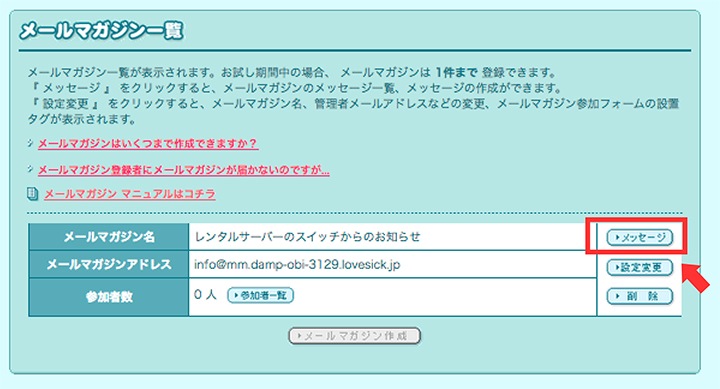Open link メールマガジンはいくつまで作成できますか？
Screen dimensions: 720x389
(148, 144)
